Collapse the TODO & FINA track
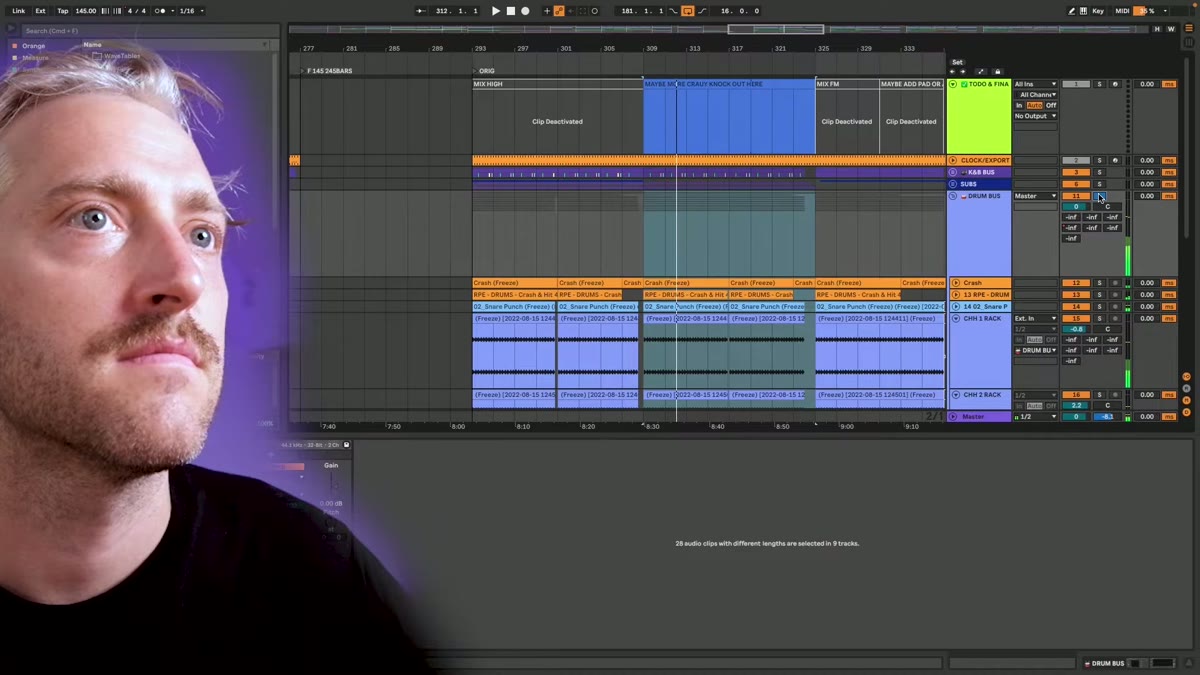The image size is (1200, 675). click(x=953, y=84)
